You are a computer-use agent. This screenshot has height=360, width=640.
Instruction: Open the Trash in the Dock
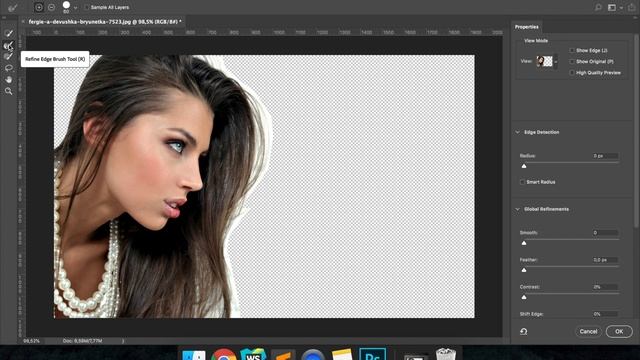coord(446,354)
